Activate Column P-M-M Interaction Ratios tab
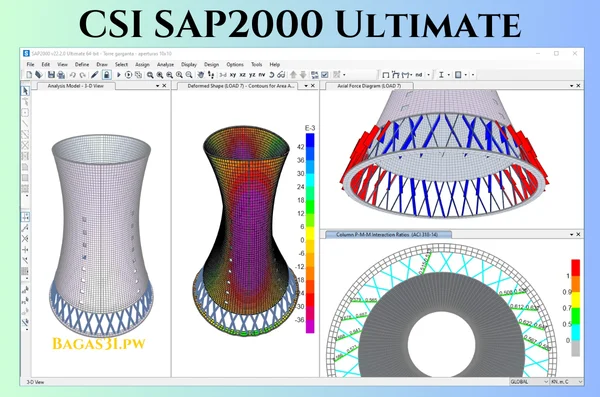 [x=387, y=234]
